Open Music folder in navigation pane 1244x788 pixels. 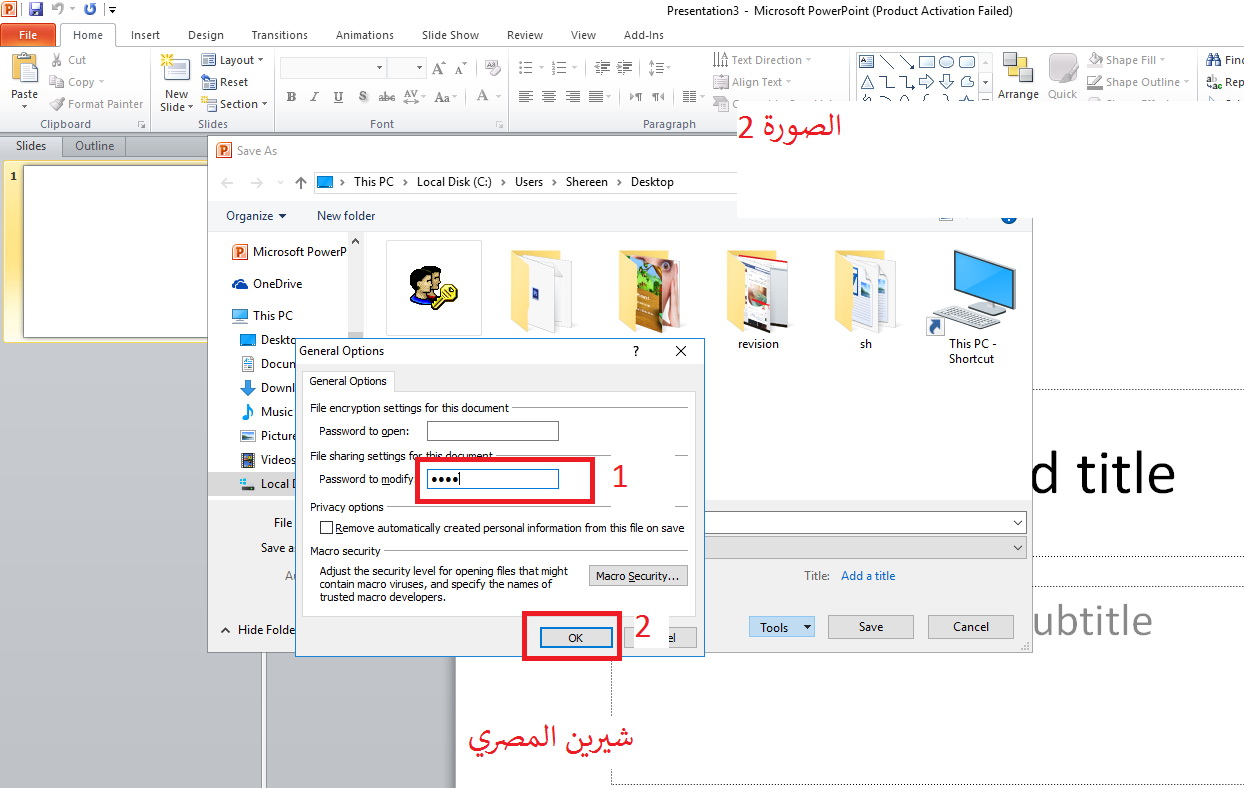tap(267, 412)
